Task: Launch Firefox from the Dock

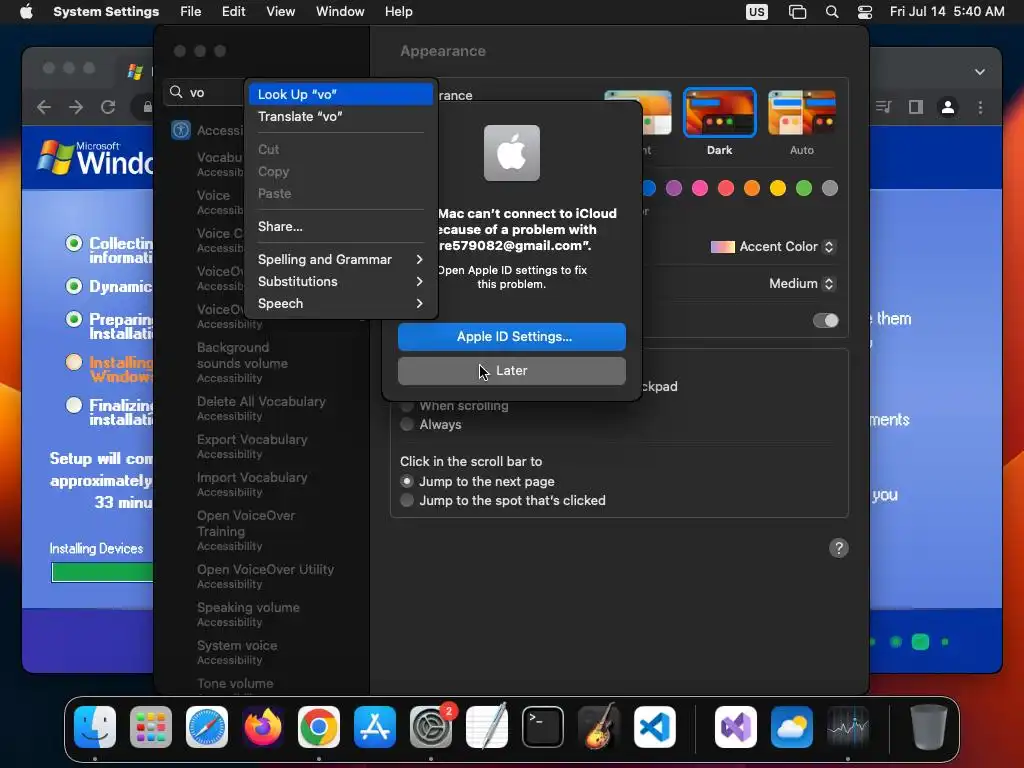Action: click(263, 727)
